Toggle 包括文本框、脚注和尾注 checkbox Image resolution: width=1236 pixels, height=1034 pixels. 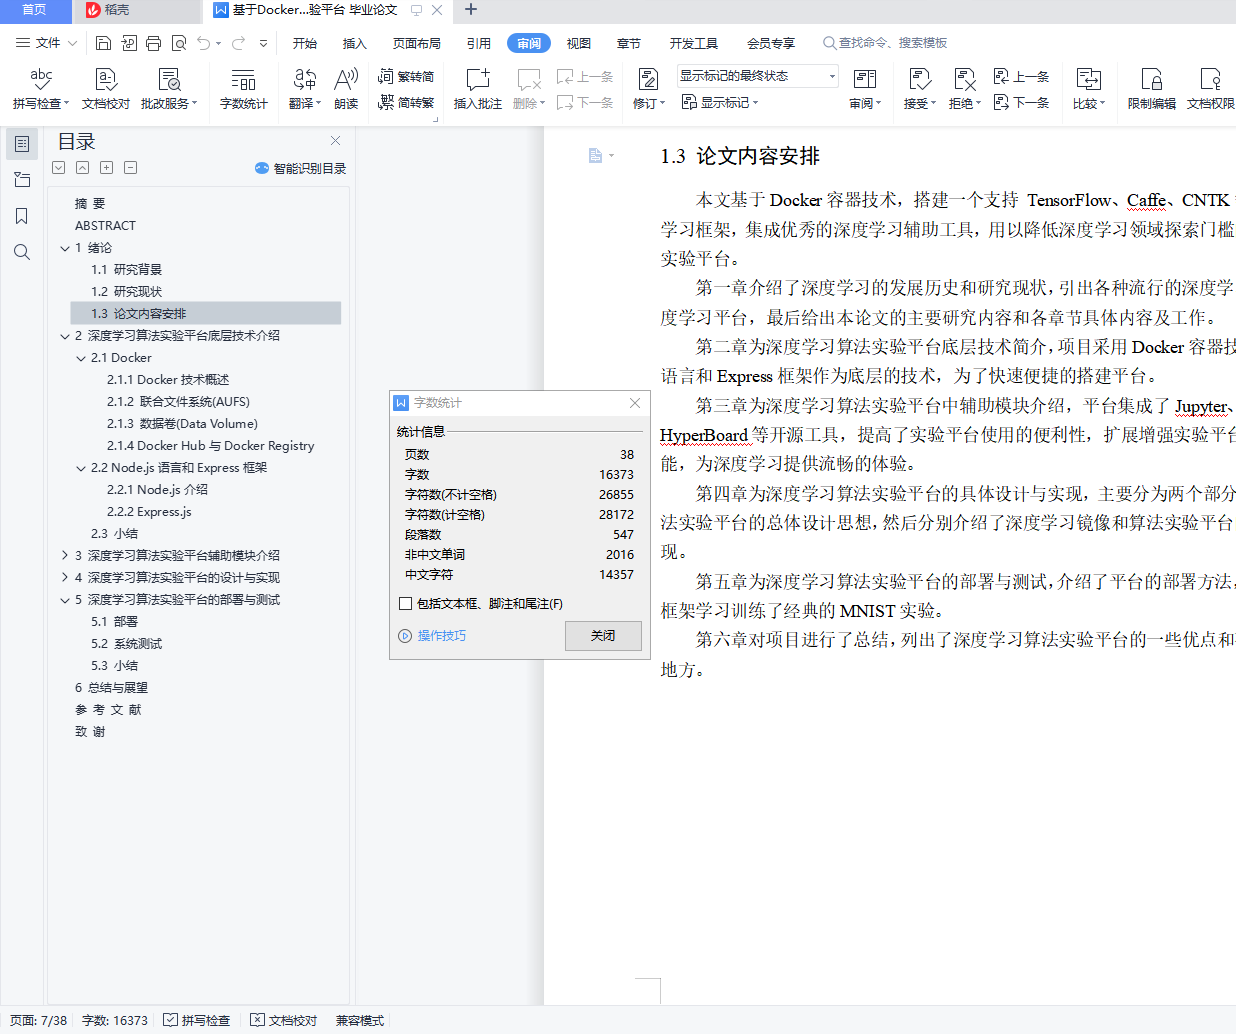(x=405, y=603)
